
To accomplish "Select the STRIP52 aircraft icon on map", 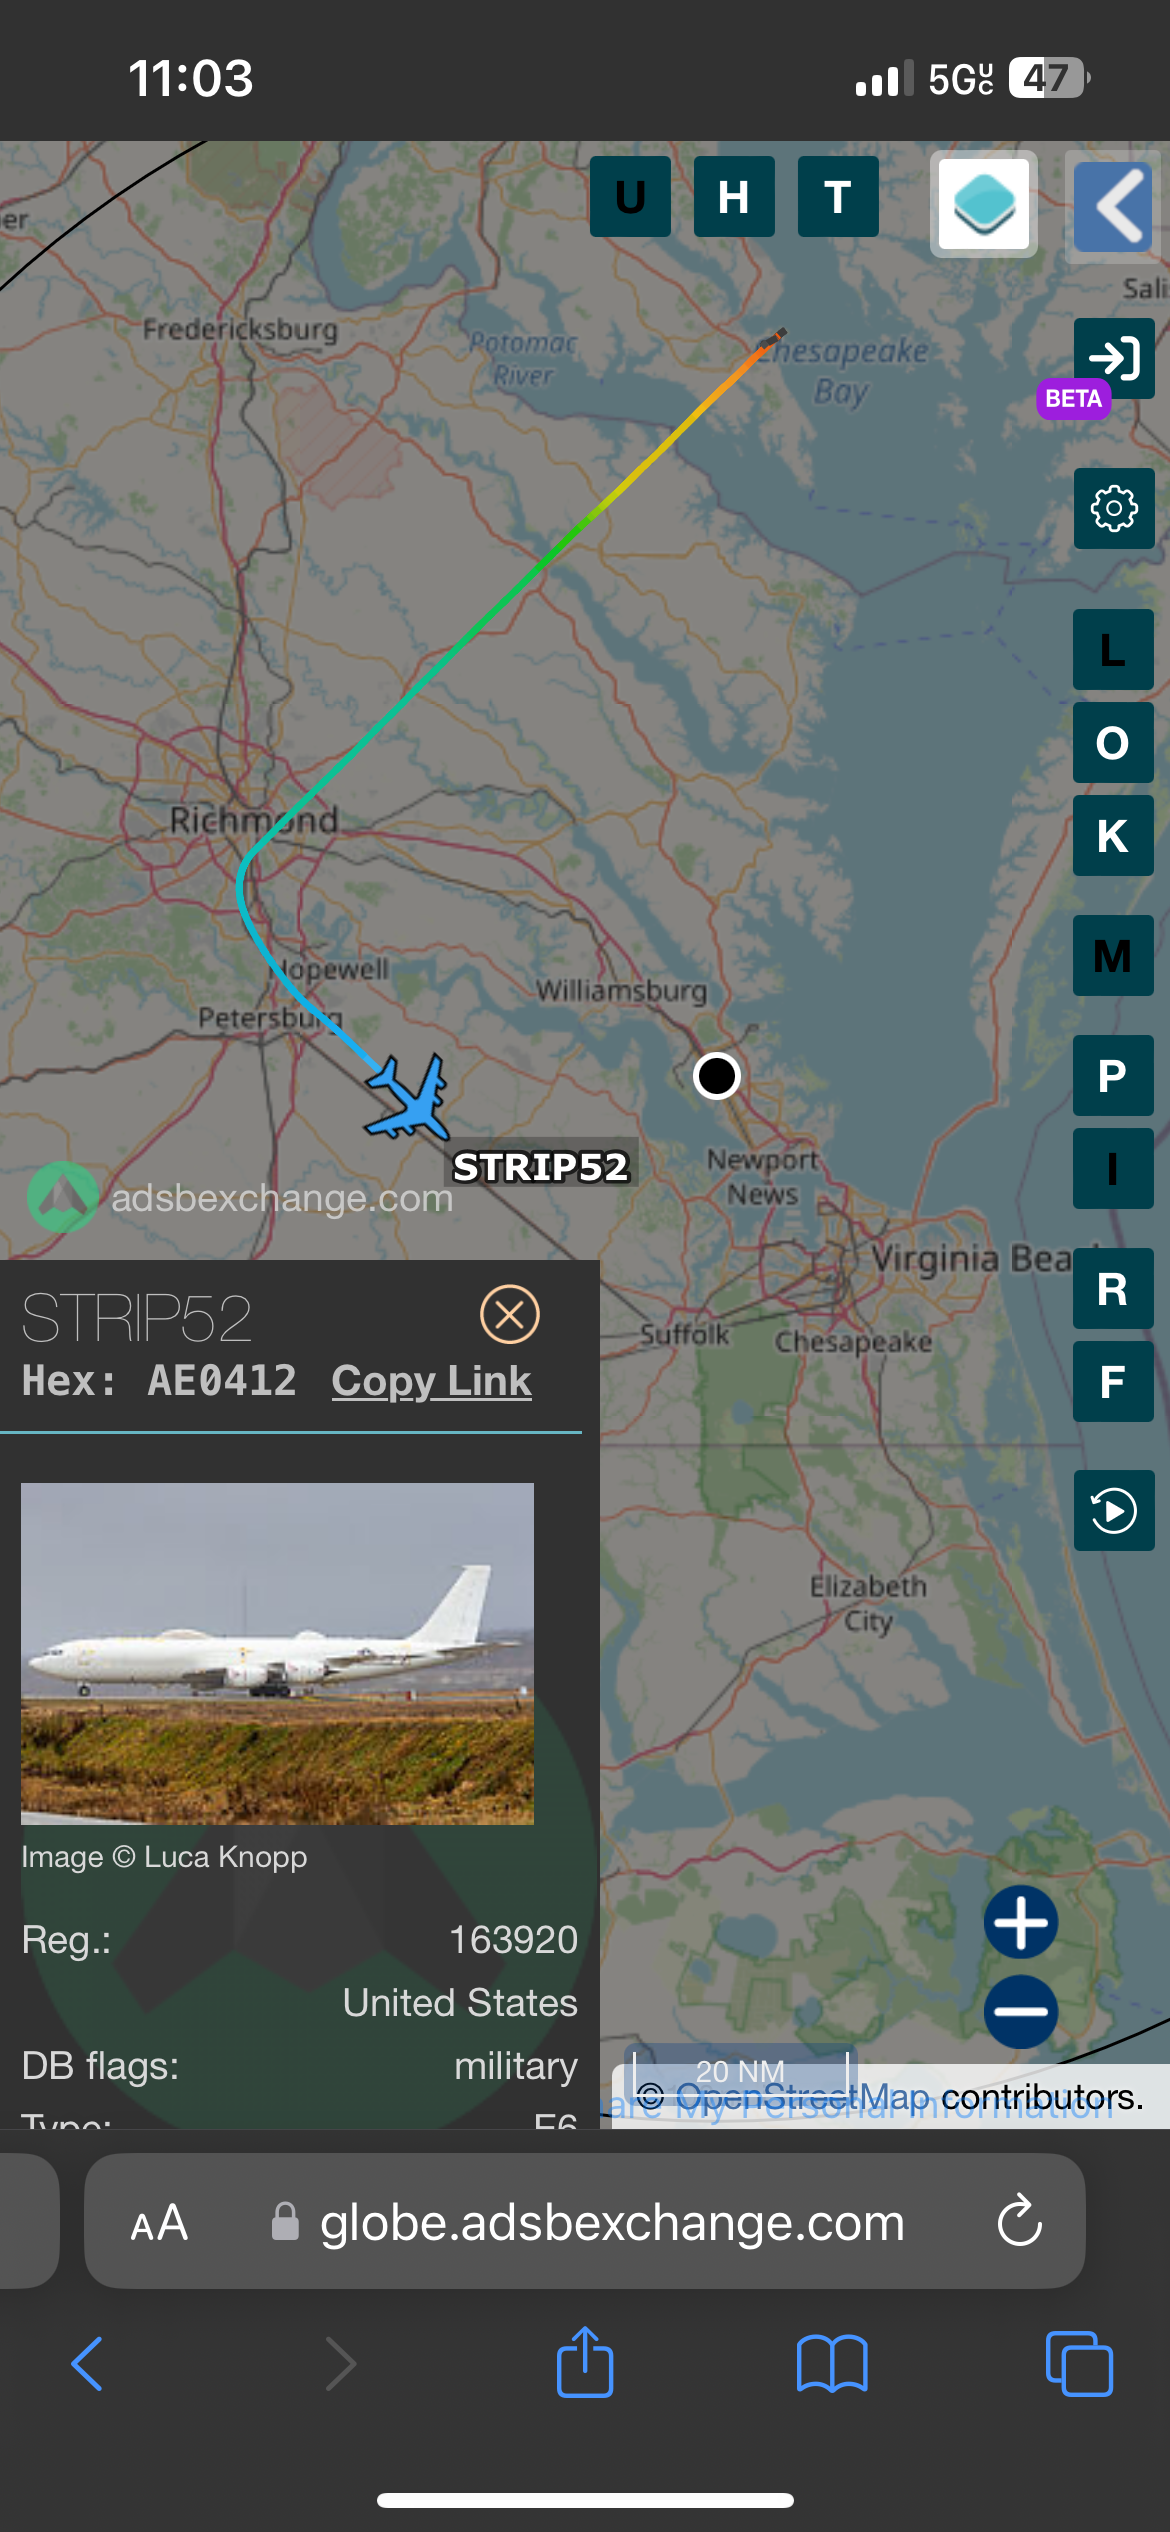I will (408, 1098).
